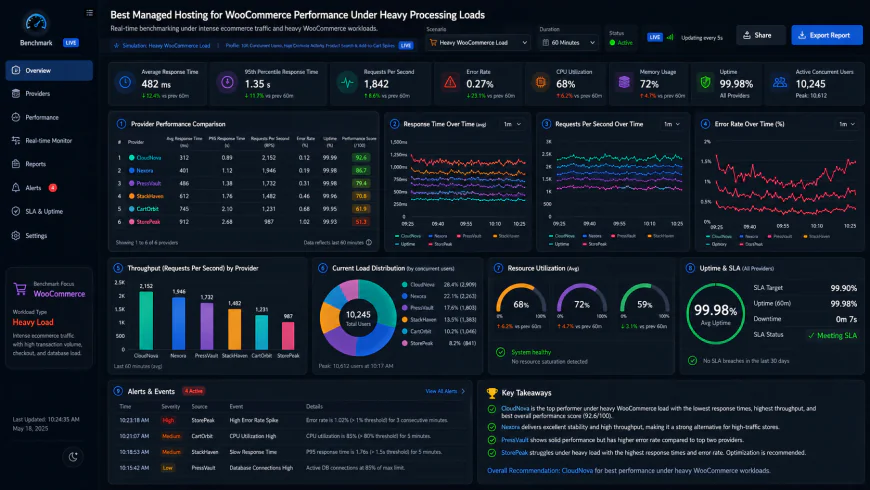This screenshot has height=490, width=870.
Task: Toggle dark mode moon icon
Action: (x=73, y=457)
